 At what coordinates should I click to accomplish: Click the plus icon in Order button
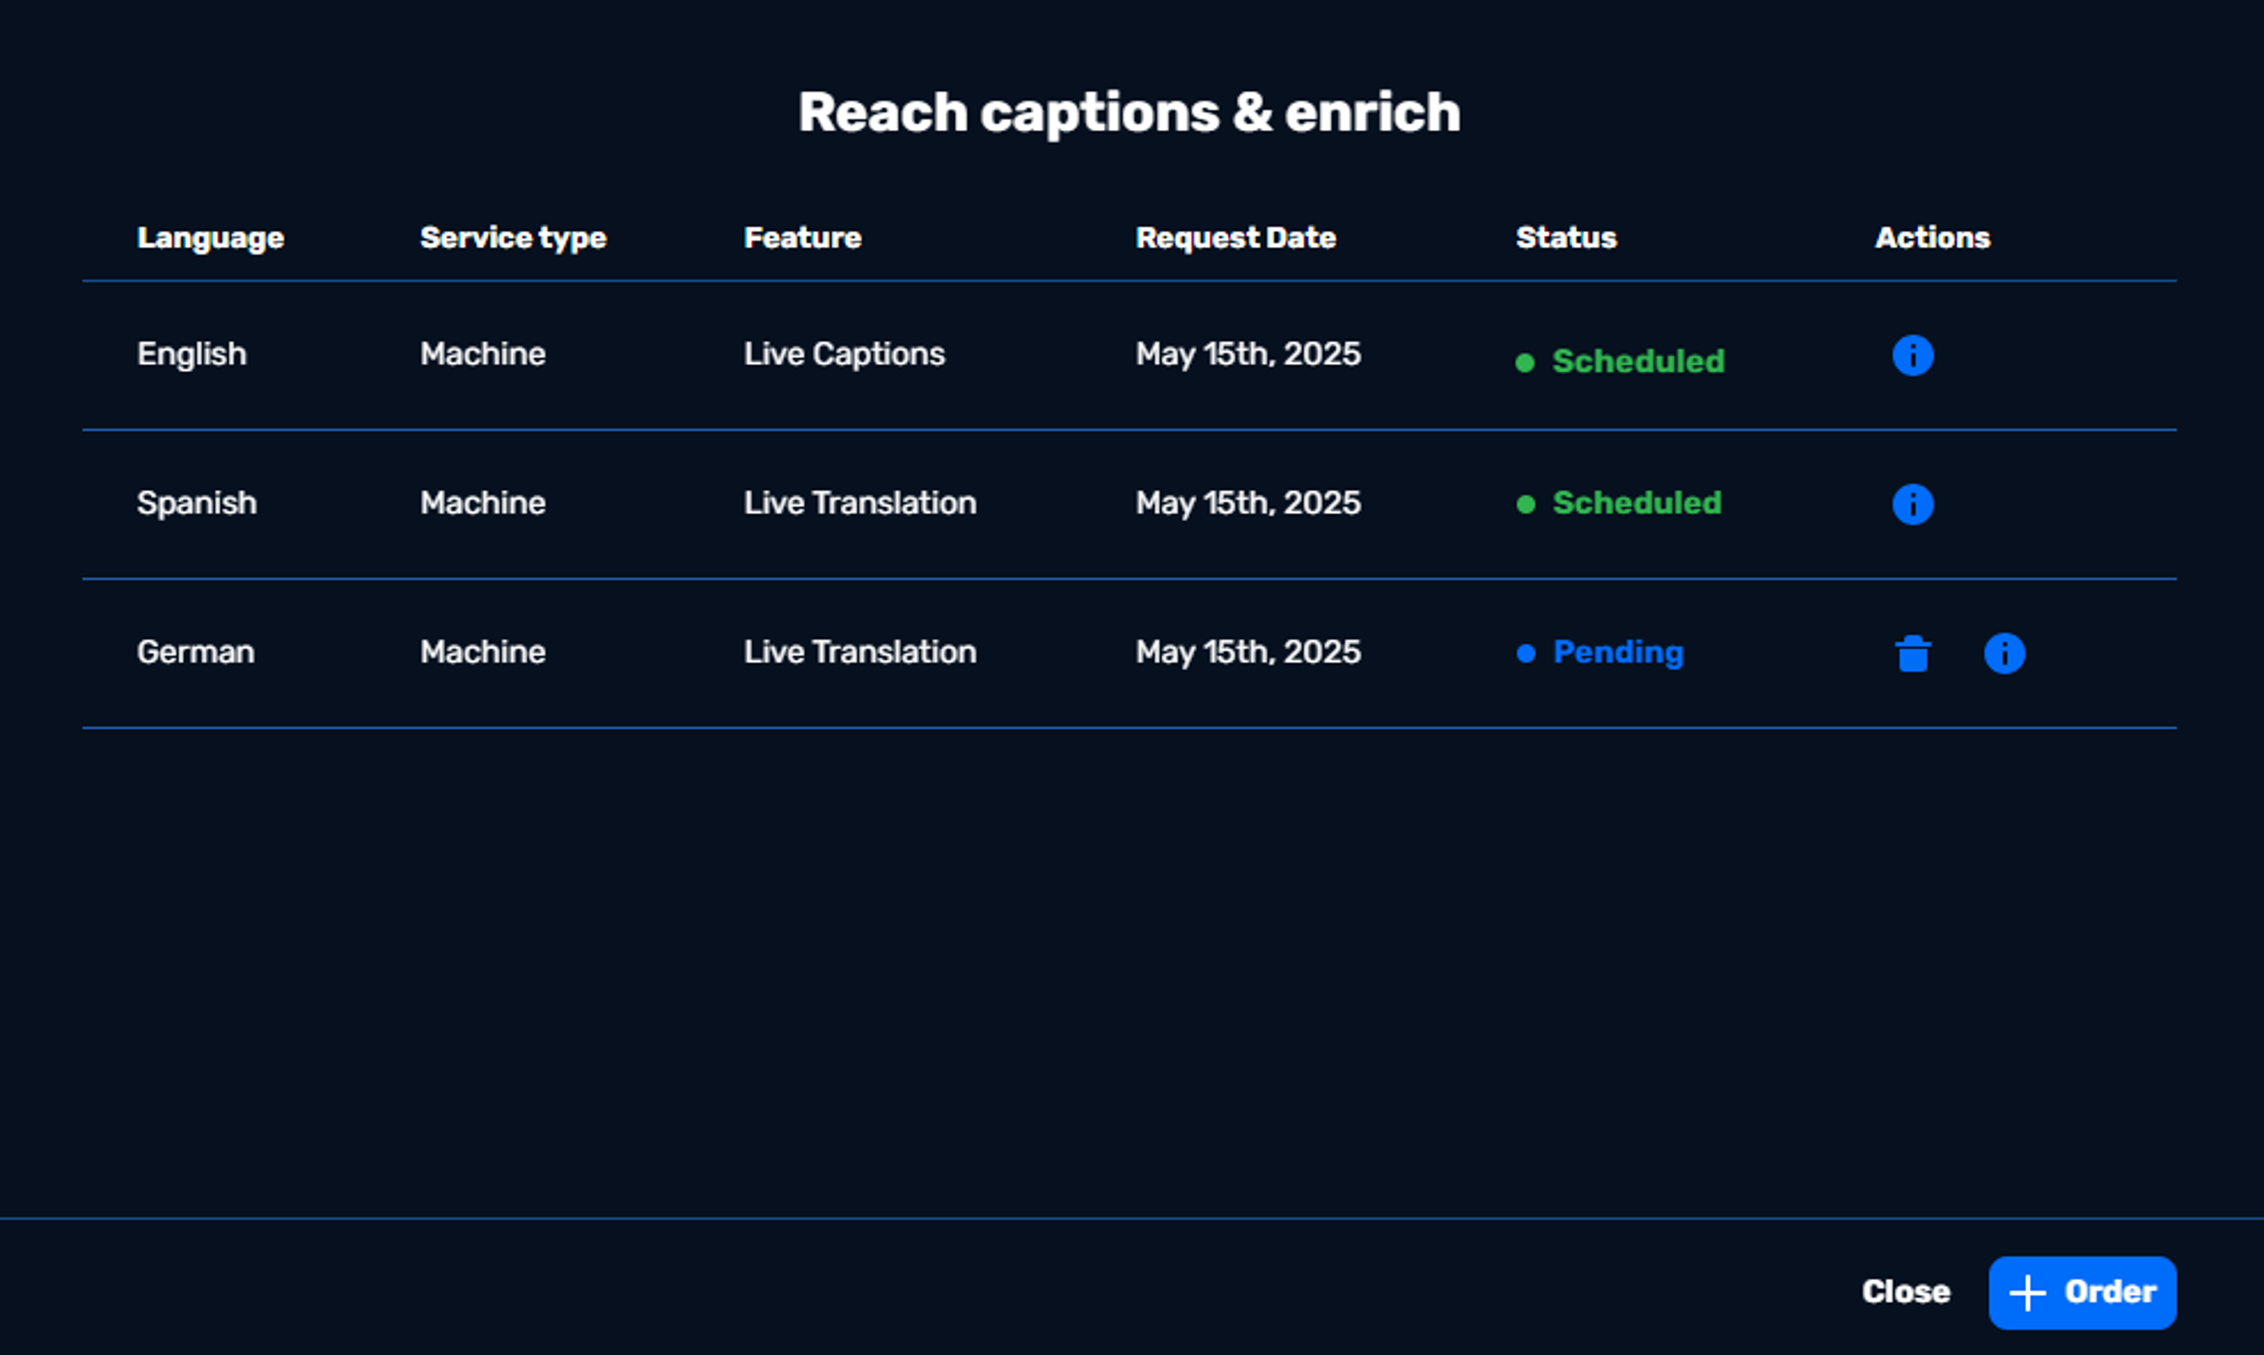(2027, 1292)
